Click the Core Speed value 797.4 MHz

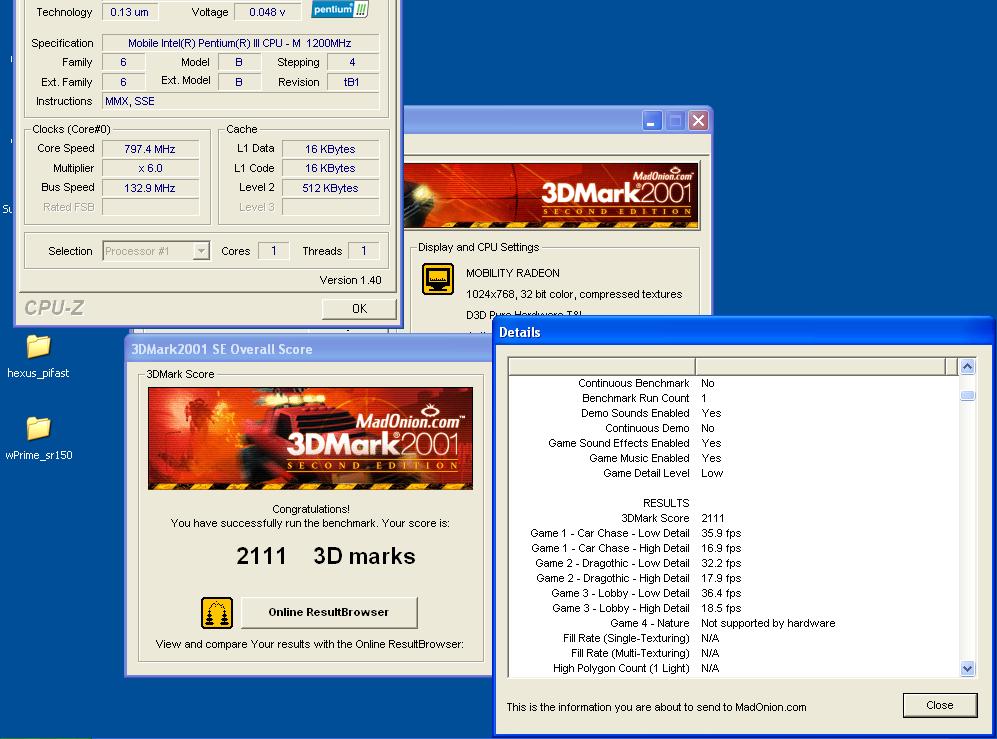150,149
